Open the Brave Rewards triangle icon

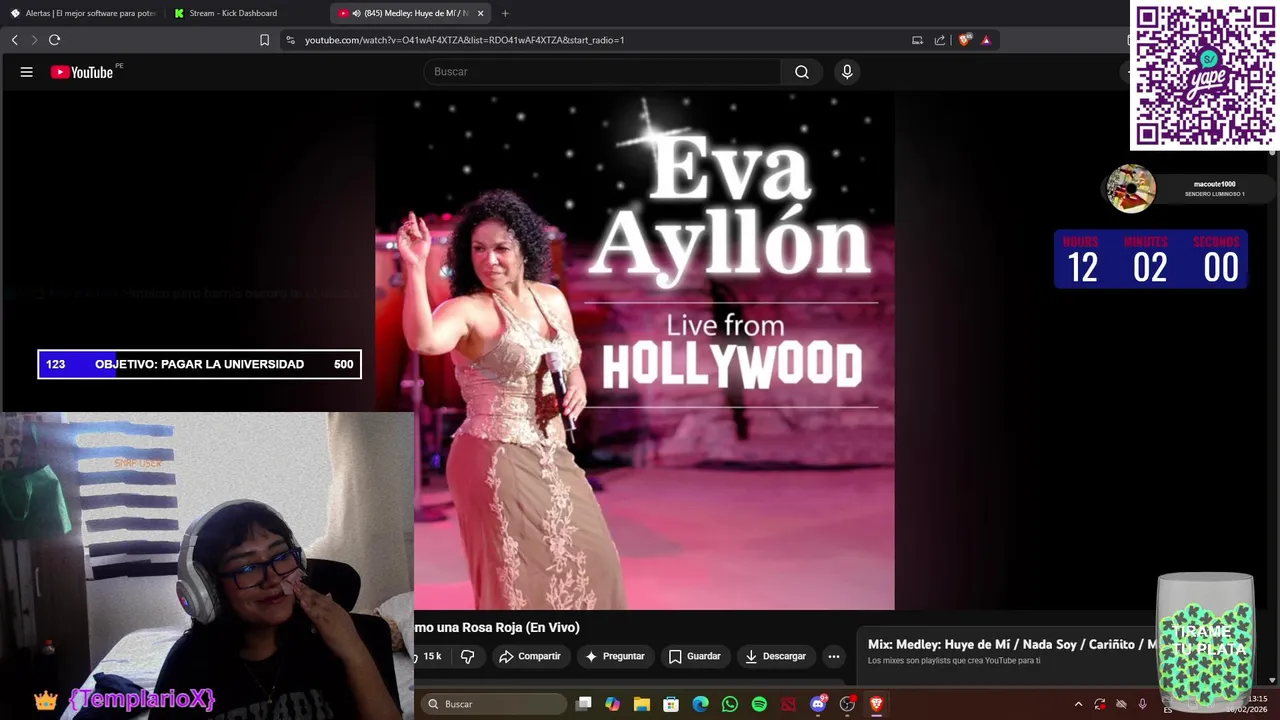coord(986,40)
